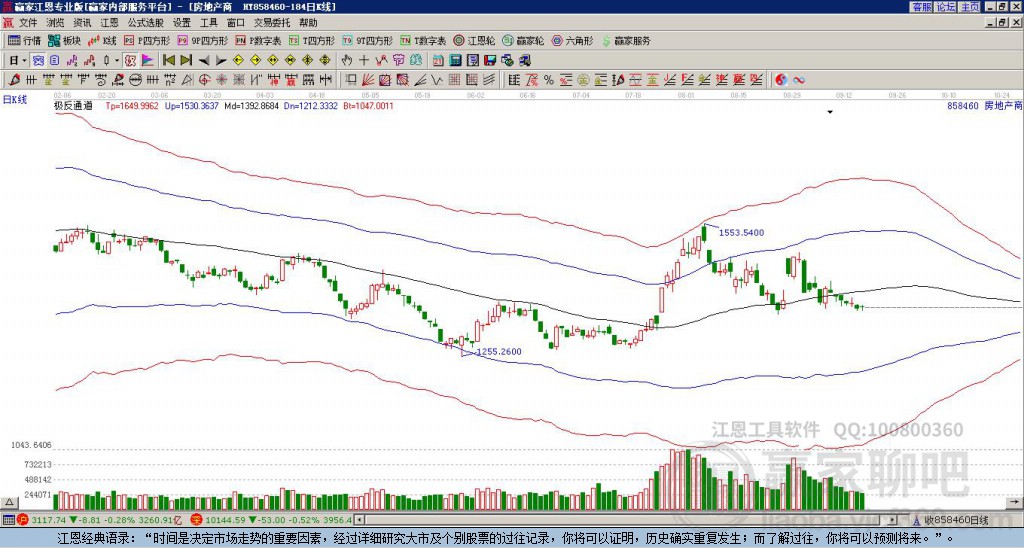Open the 公式选股 menu
This screenshot has width=1024, height=548.
tap(146, 23)
